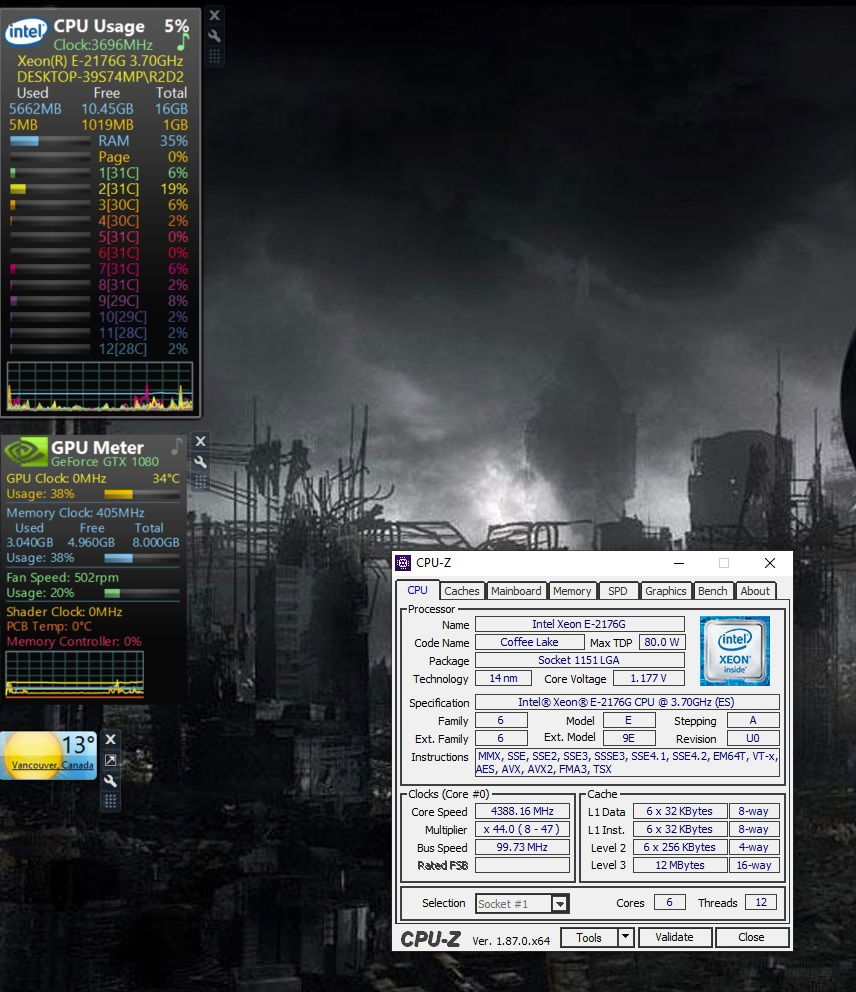
Task: Click the Intel logo in CPU Usage gadget
Action: tap(26, 33)
